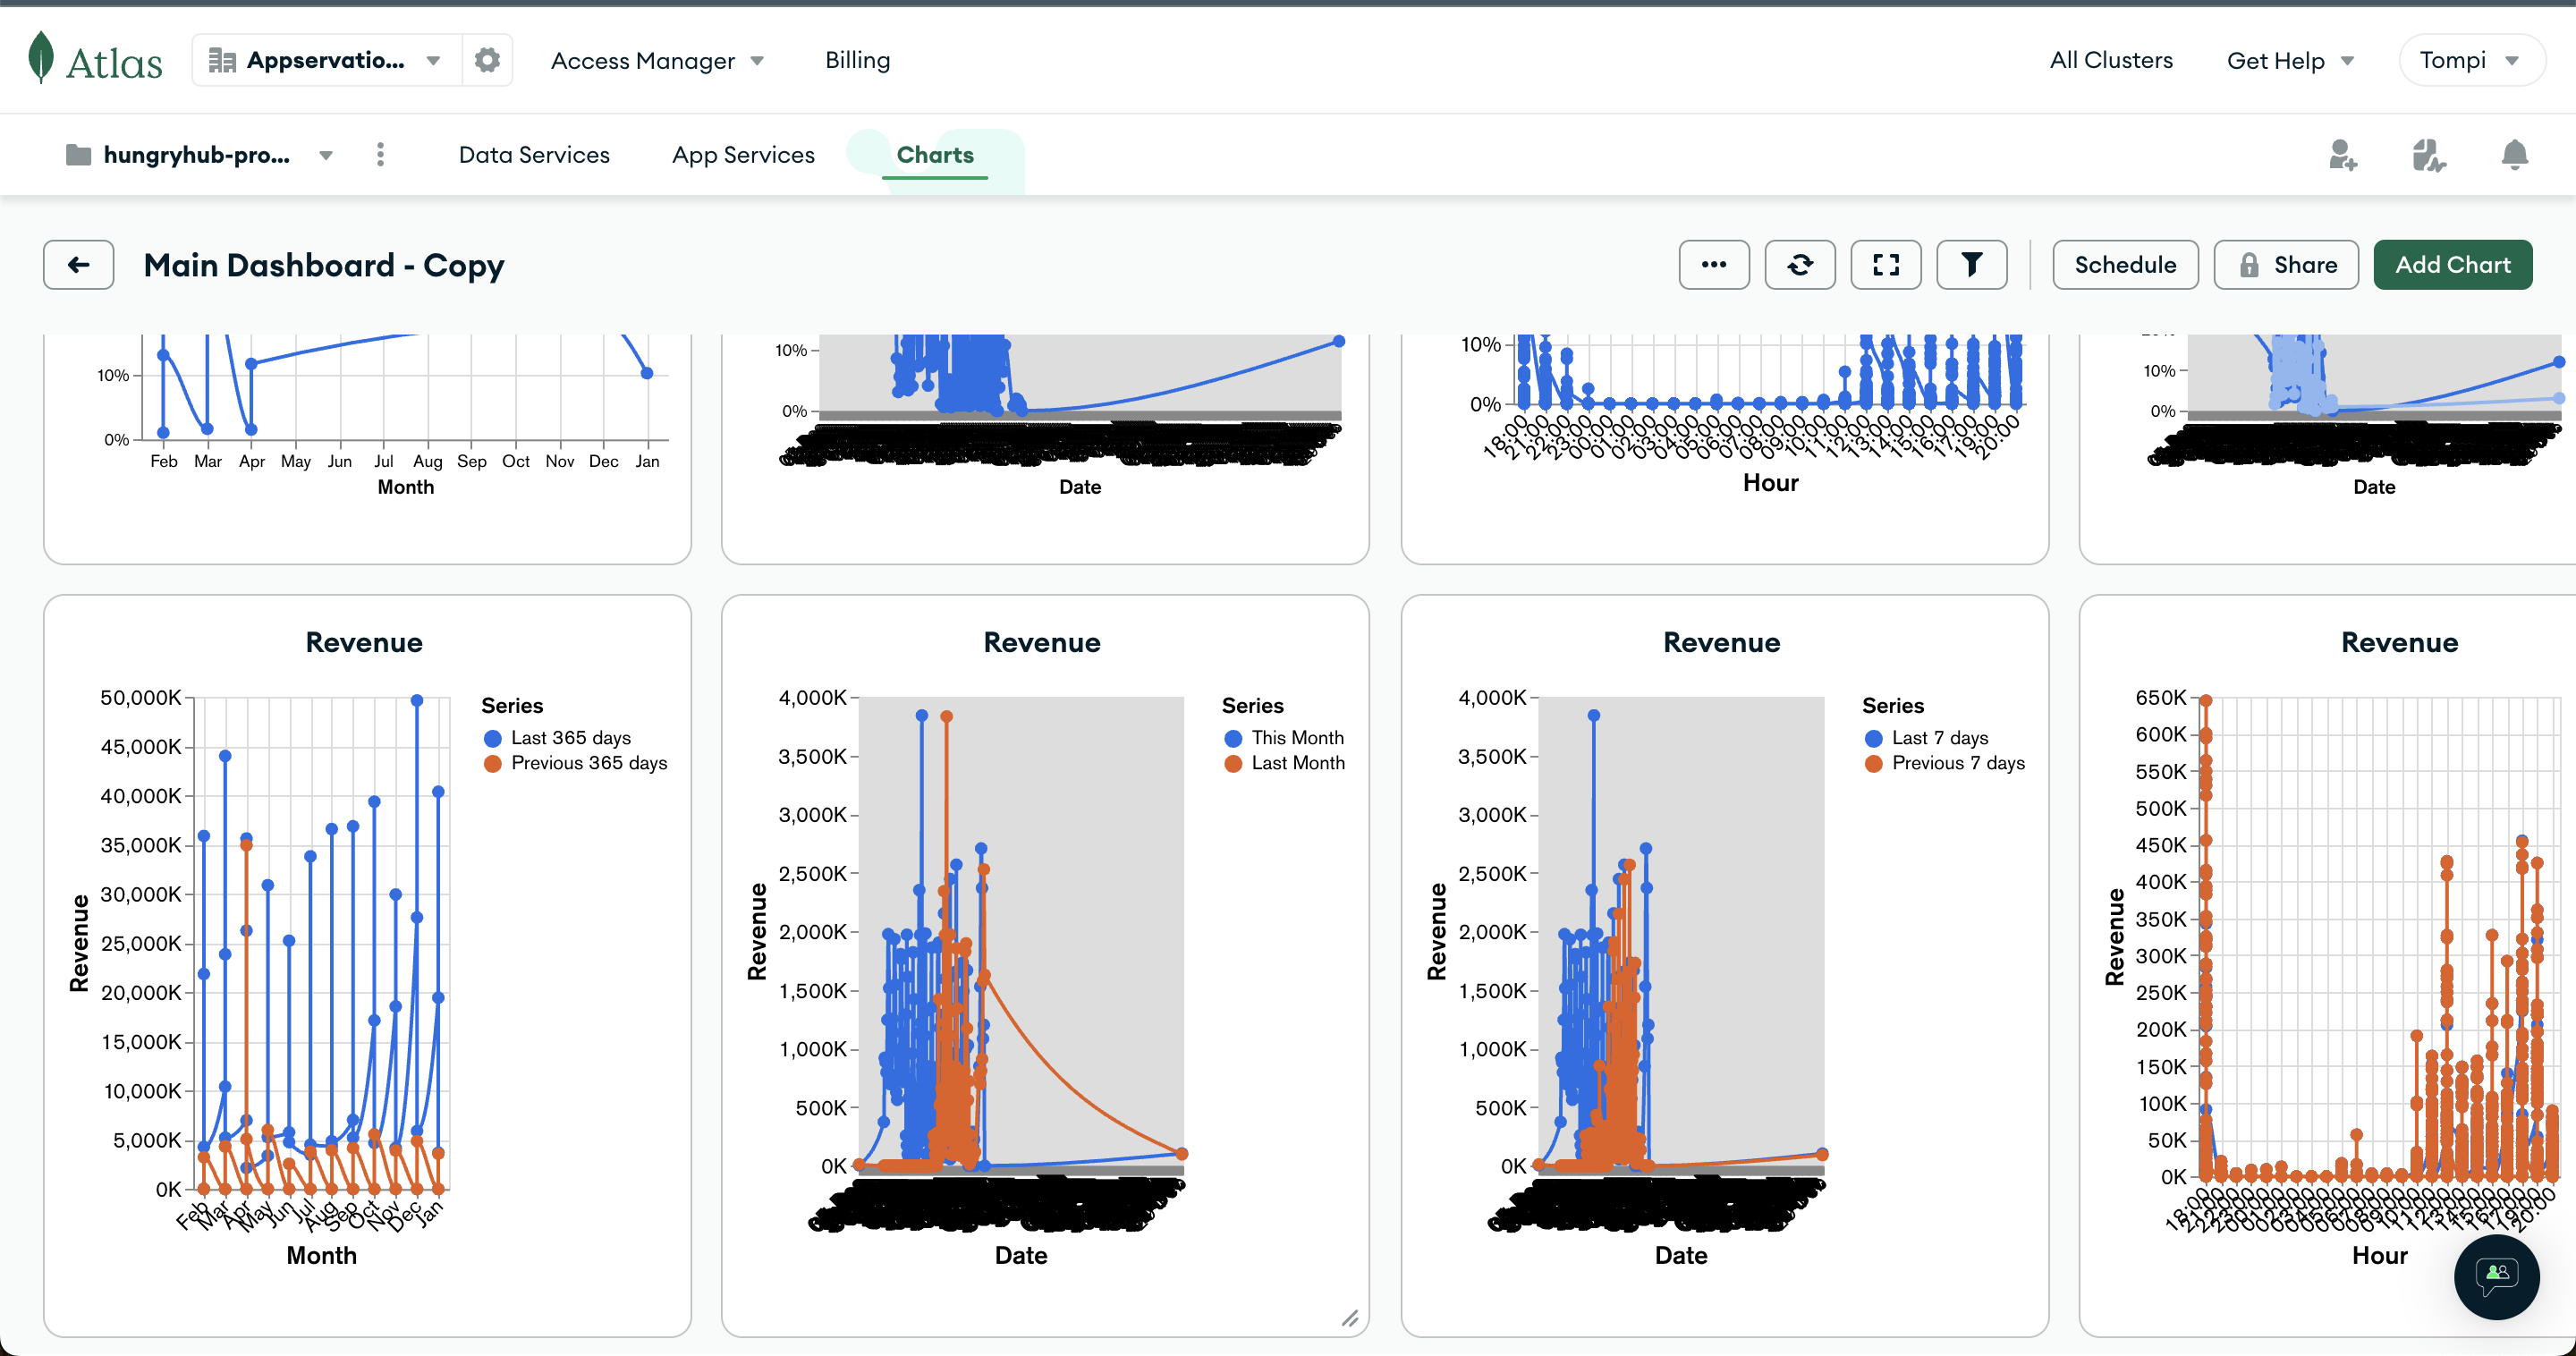Viewport: 2576px width, 1356px height.
Task: Click the project vertical dots menu
Action: point(380,155)
